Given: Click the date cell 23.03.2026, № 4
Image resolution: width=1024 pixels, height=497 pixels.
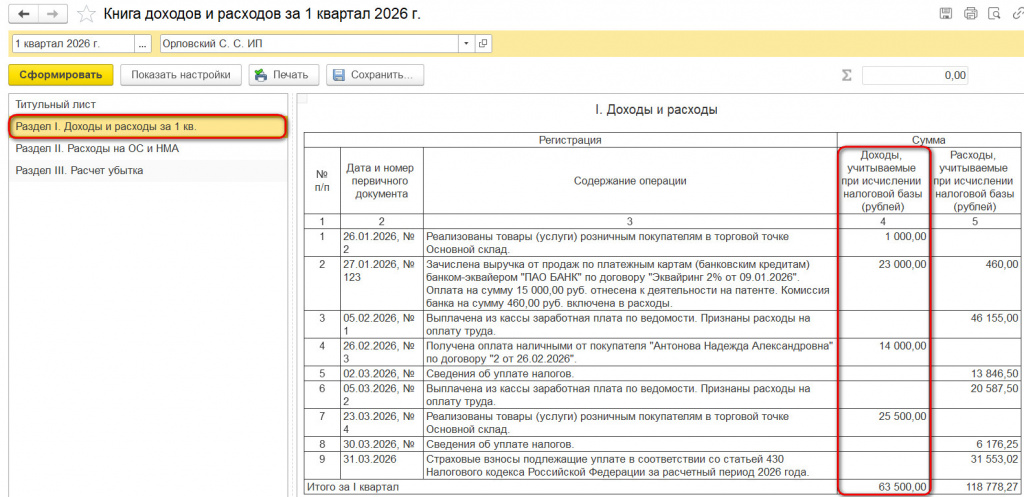Looking at the screenshot, I should 382,423.
